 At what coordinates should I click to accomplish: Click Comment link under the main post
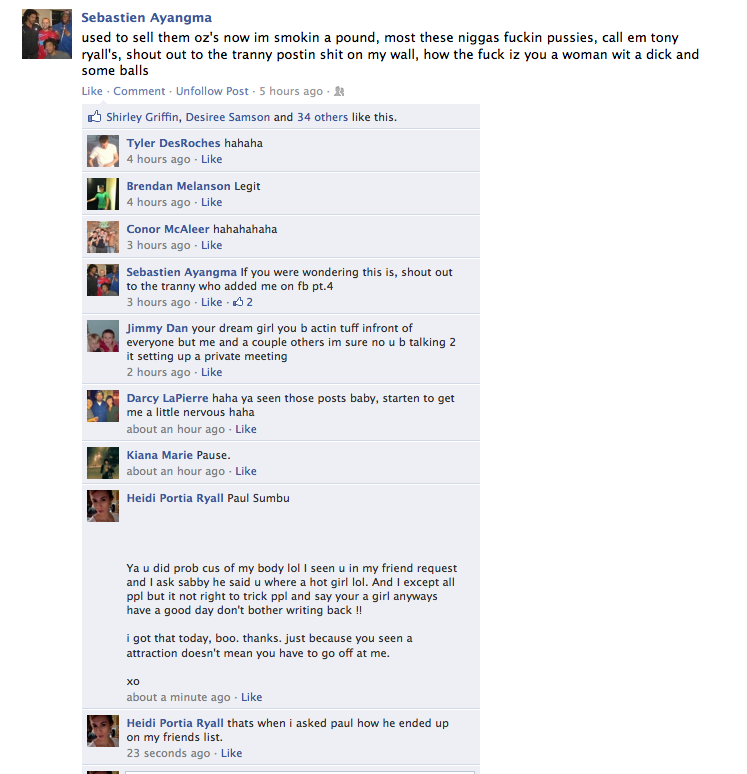pos(139,91)
